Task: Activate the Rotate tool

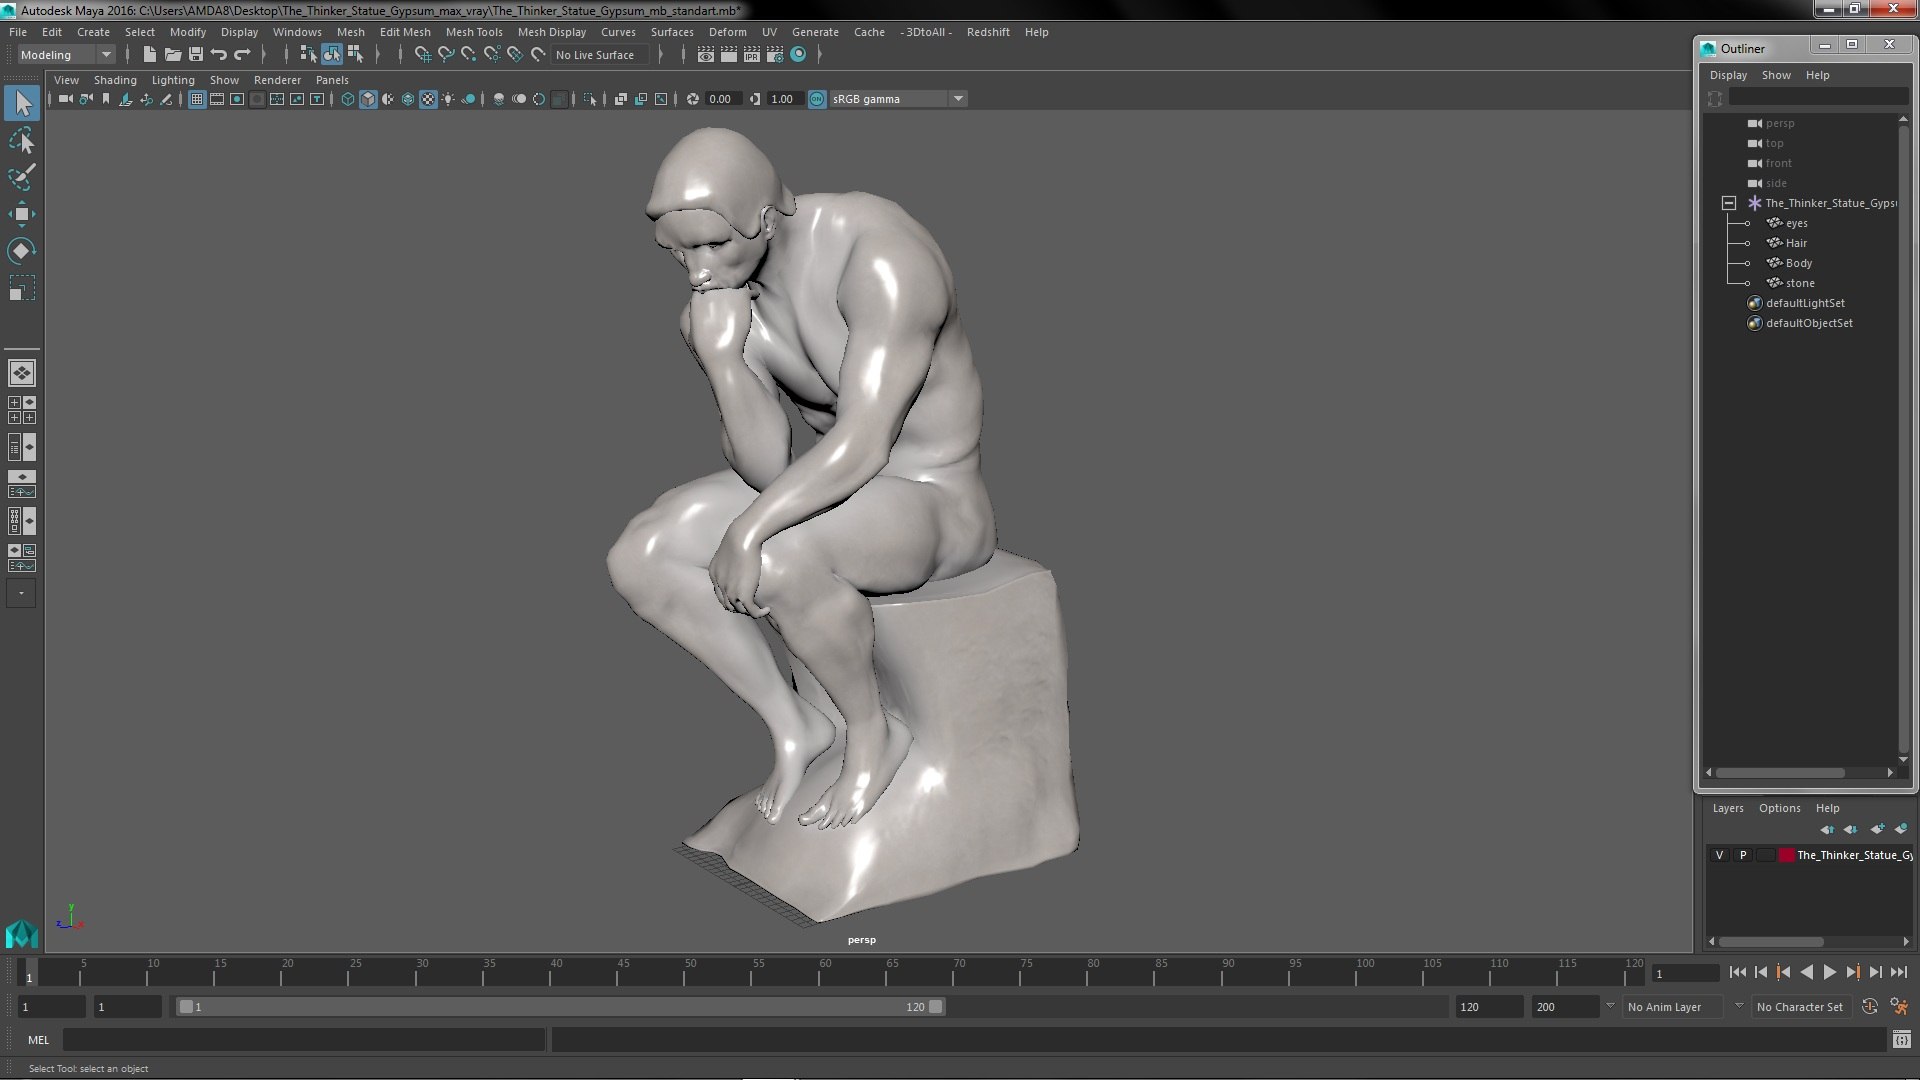Action: tap(22, 251)
